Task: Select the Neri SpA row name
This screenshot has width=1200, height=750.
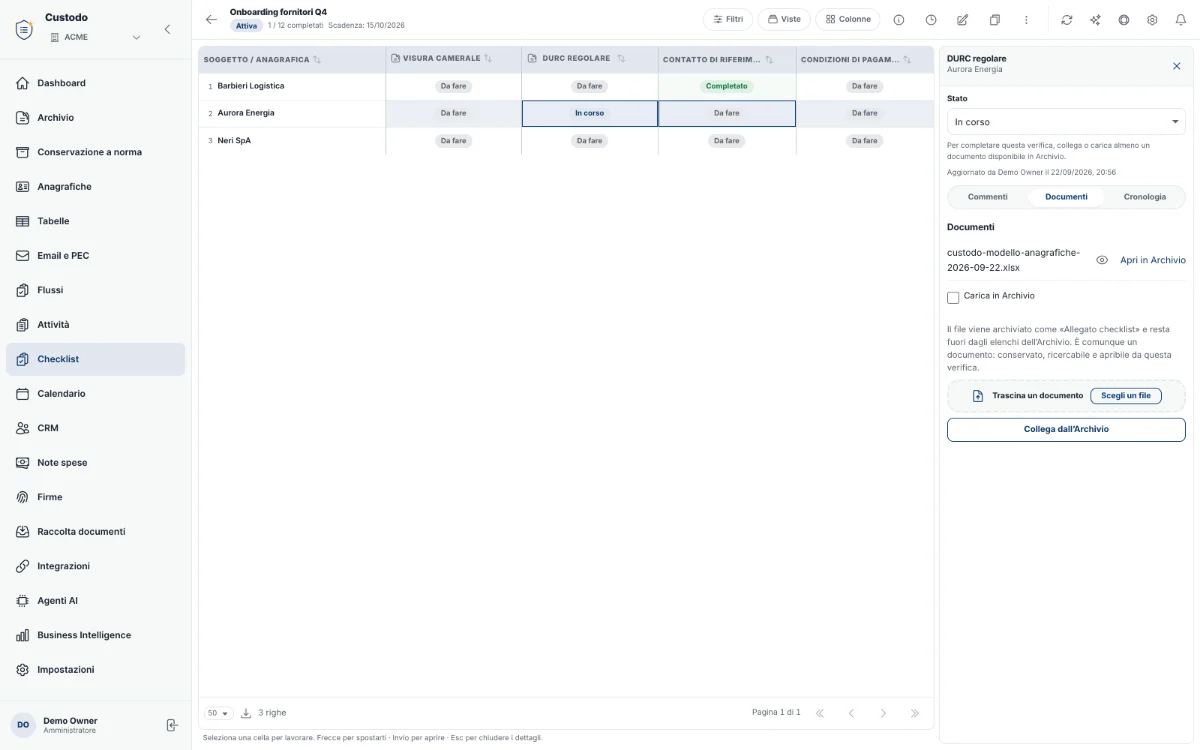Action: [234, 141]
